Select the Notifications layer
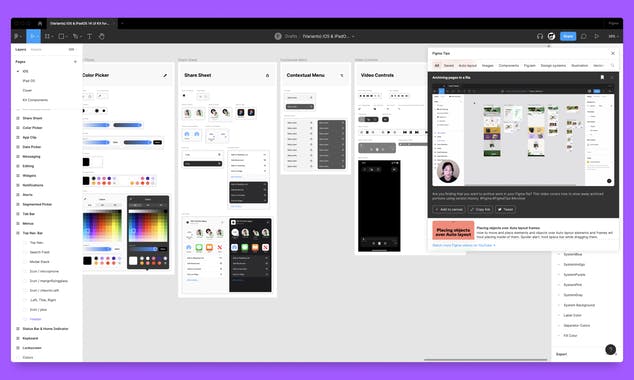The image size is (634, 380). point(33,185)
